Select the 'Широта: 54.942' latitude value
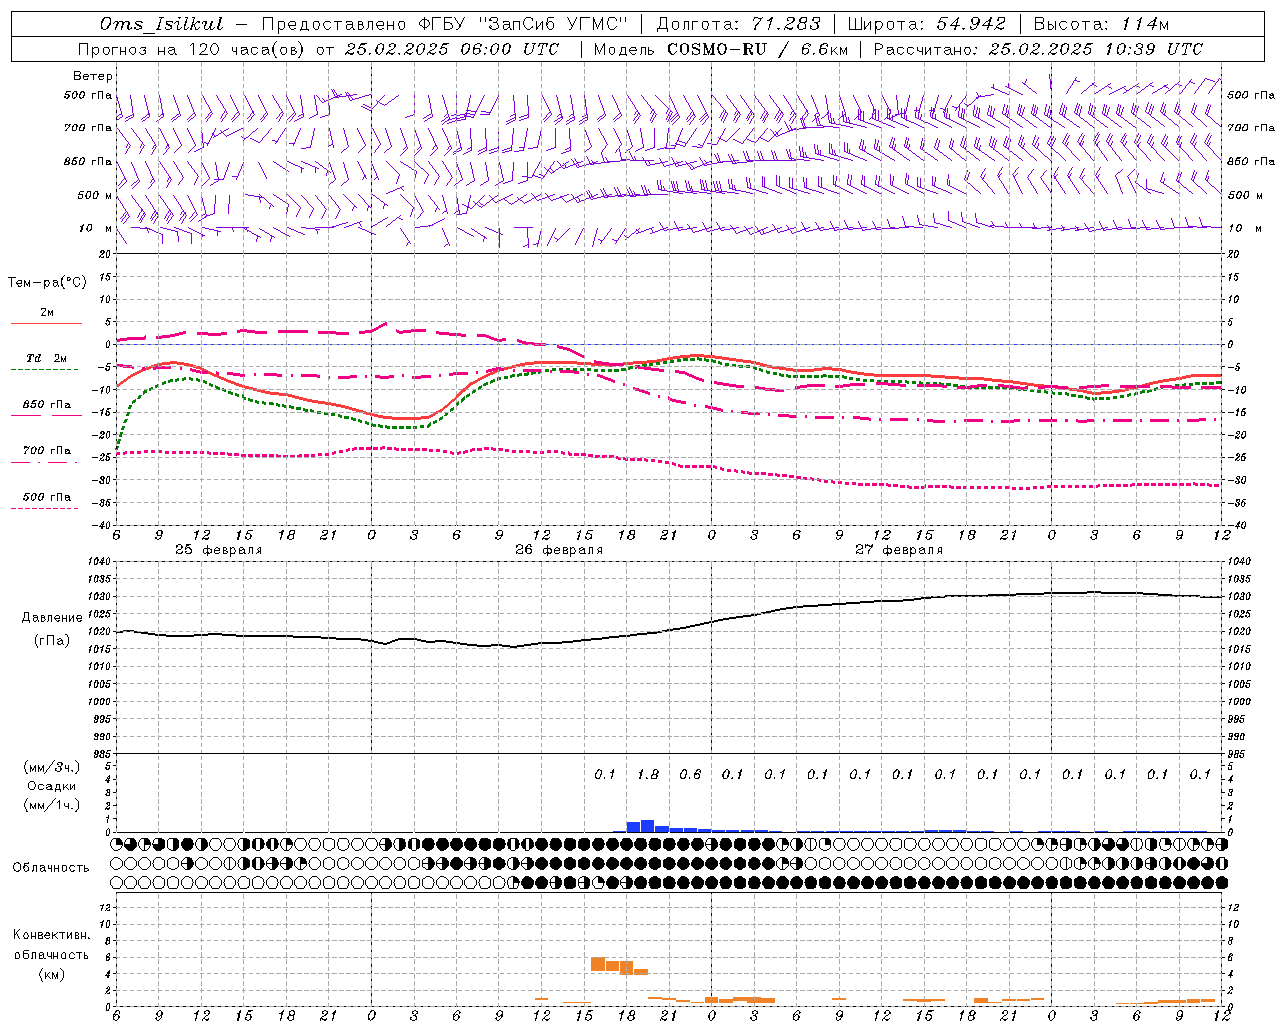This screenshot has height=1024, width=1280. pyautogui.click(x=926, y=24)
